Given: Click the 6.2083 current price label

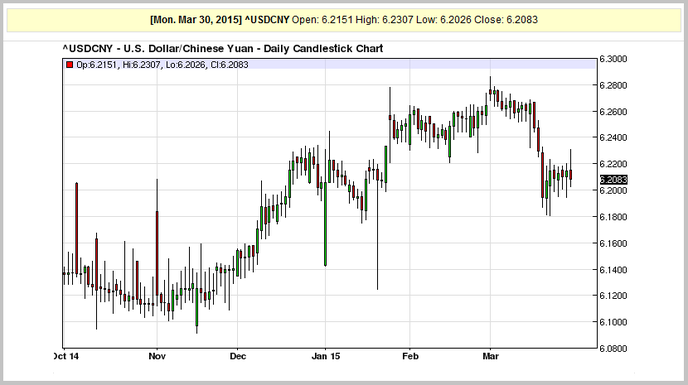Looking at the screenshot, I should pyautogui.click(x=613, y=180).
